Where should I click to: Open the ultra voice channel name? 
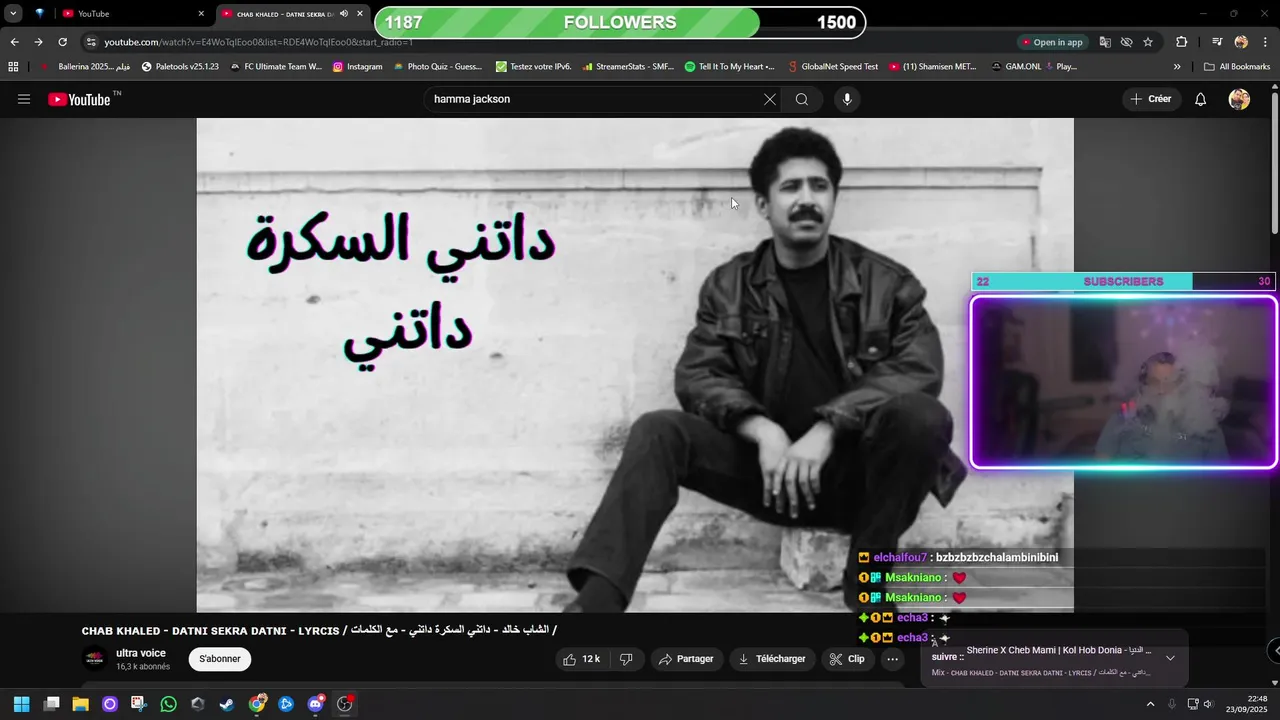pos(141,653)
